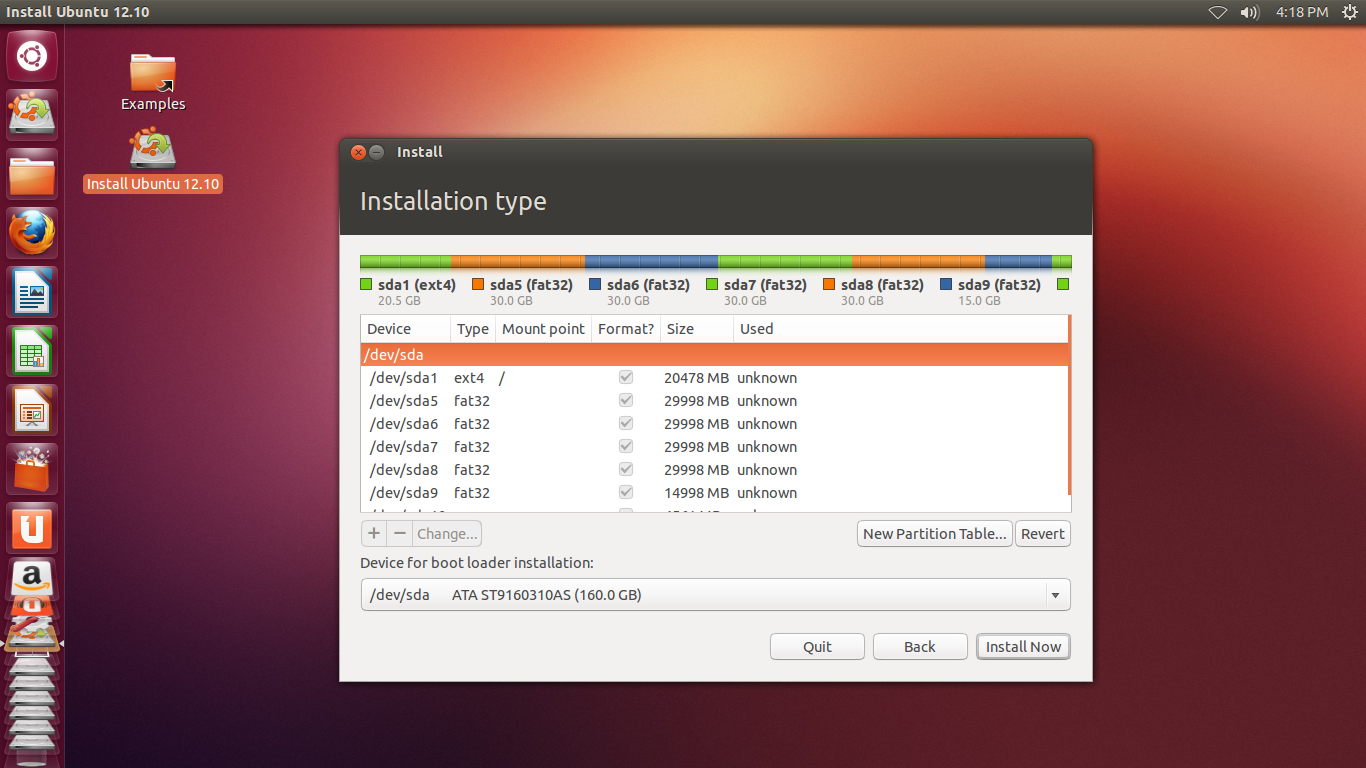The image size is (1366, 768).
Task: Open LibreOffice Writer
Action: pyautogui.click(x=32, y=292)
